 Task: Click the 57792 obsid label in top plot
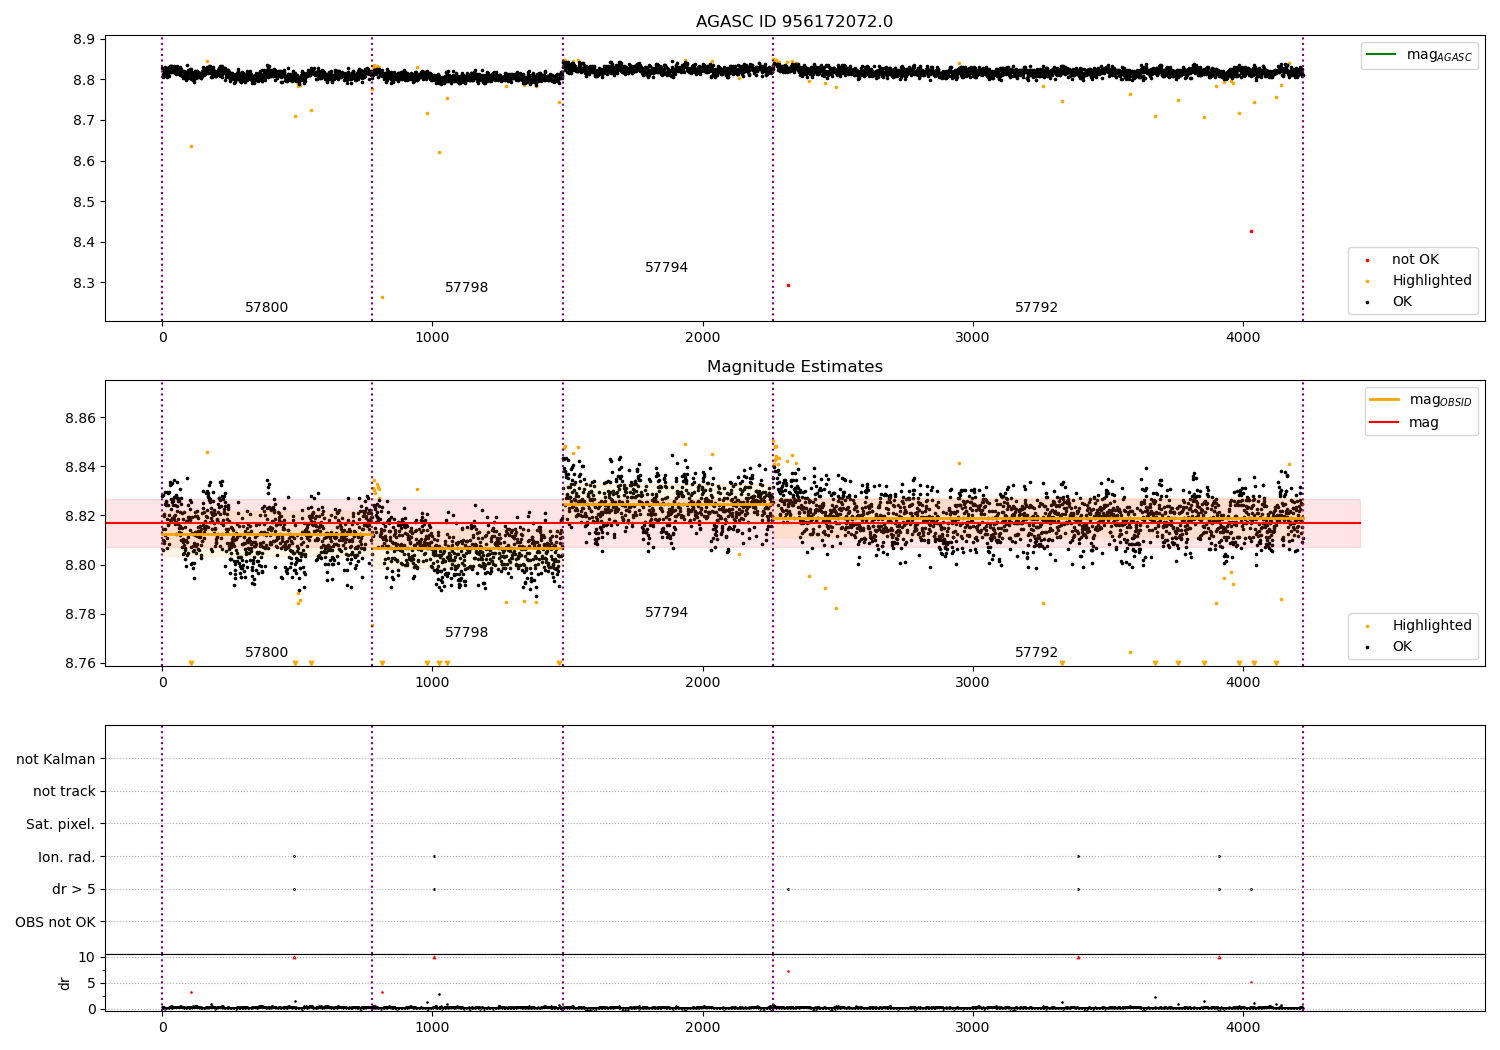1036,308
